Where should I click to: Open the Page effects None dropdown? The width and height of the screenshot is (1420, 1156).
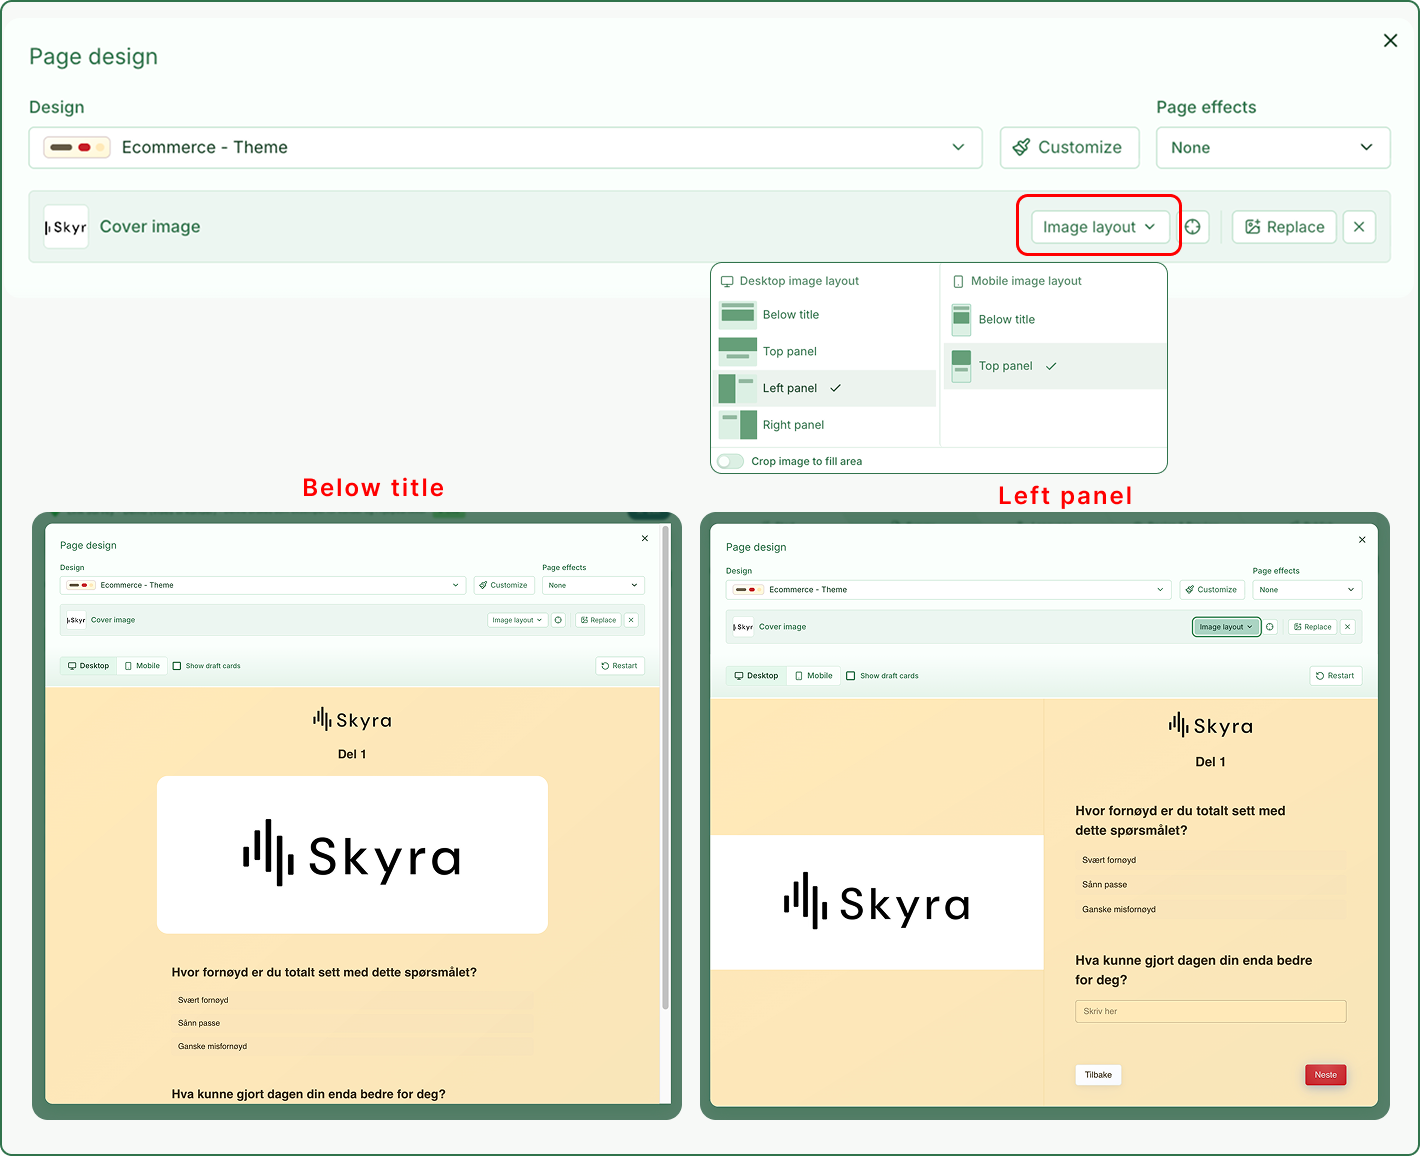[x=1273, y=147]
